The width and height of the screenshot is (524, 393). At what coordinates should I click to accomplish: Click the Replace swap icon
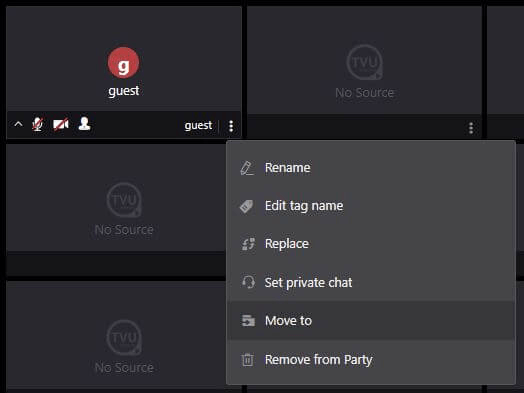tap(248, 244)
